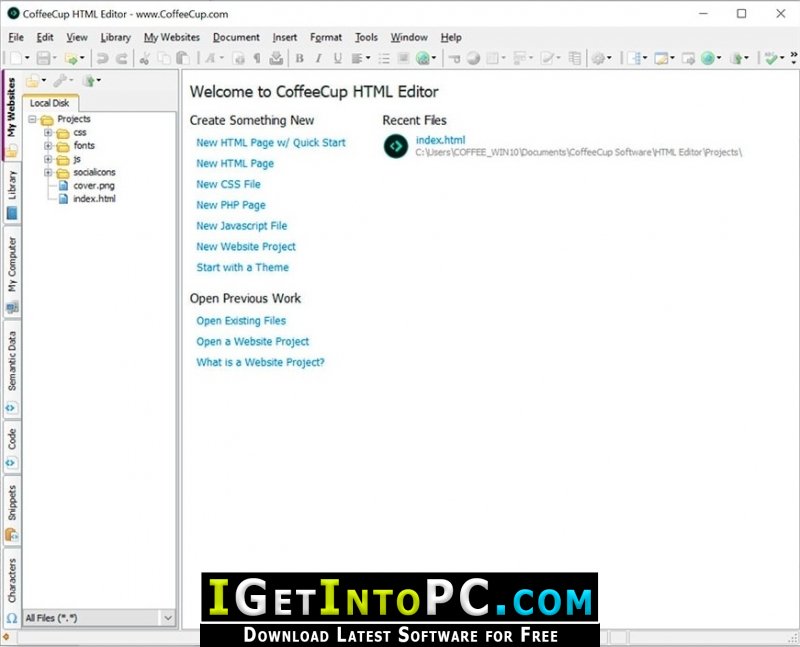The height and width of the screenshot is (647, 800).
Task: Open the New Document dropdown arrow
Action: pyautogui.click(x=27, y=58)
